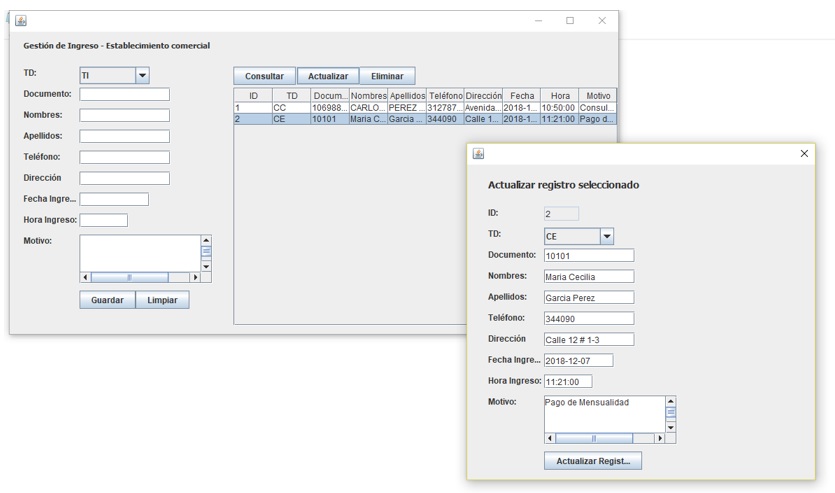Click the Fecha field with 2018-12-07
This screenshot has width=835, height=493.
[578, 360]
